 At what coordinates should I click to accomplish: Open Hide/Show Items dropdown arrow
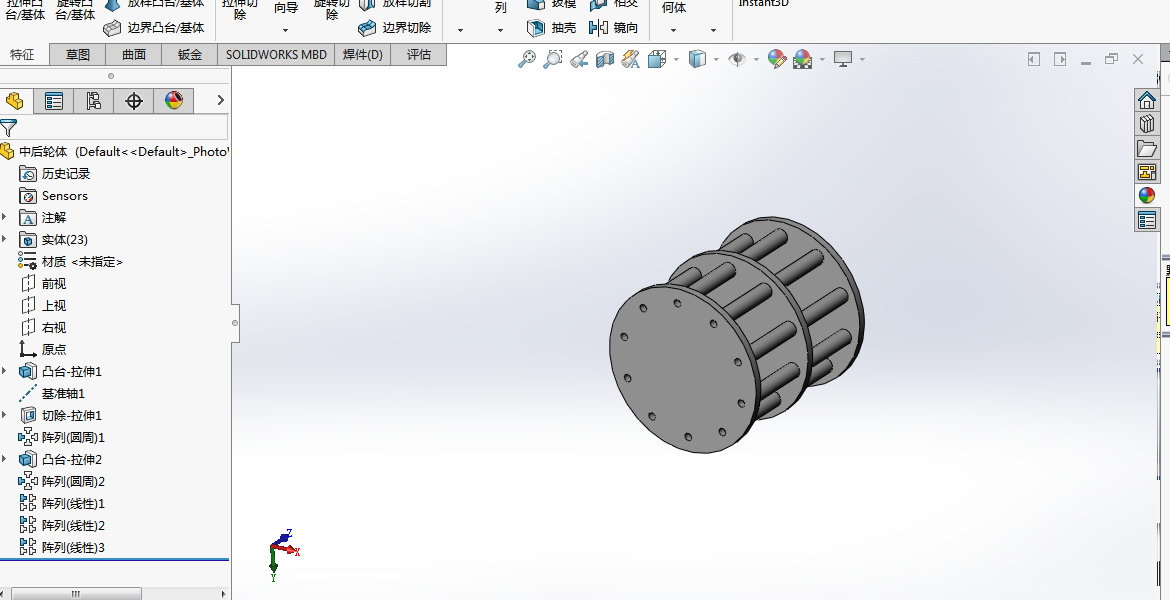coord(757,59)
